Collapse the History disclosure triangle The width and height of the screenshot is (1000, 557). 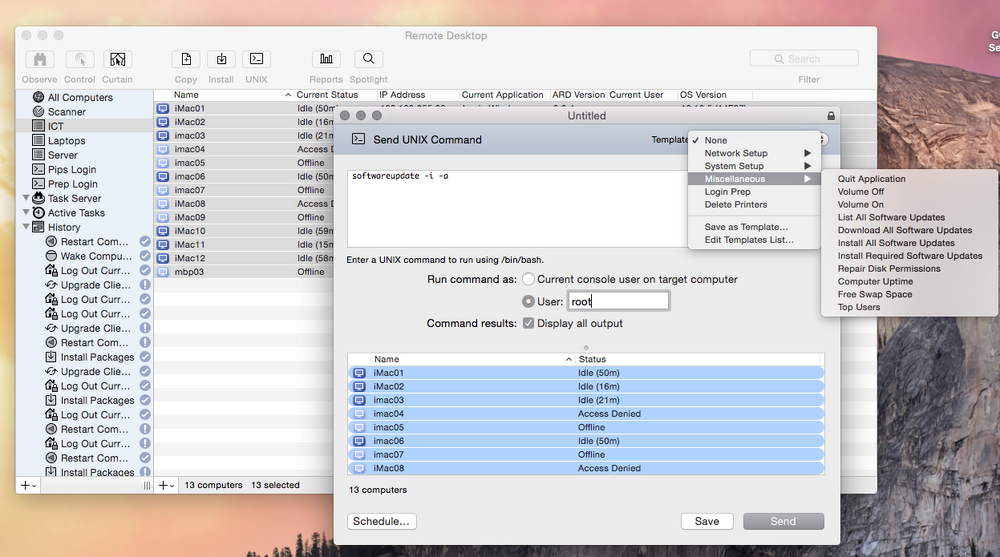click(x=26, y=227)
